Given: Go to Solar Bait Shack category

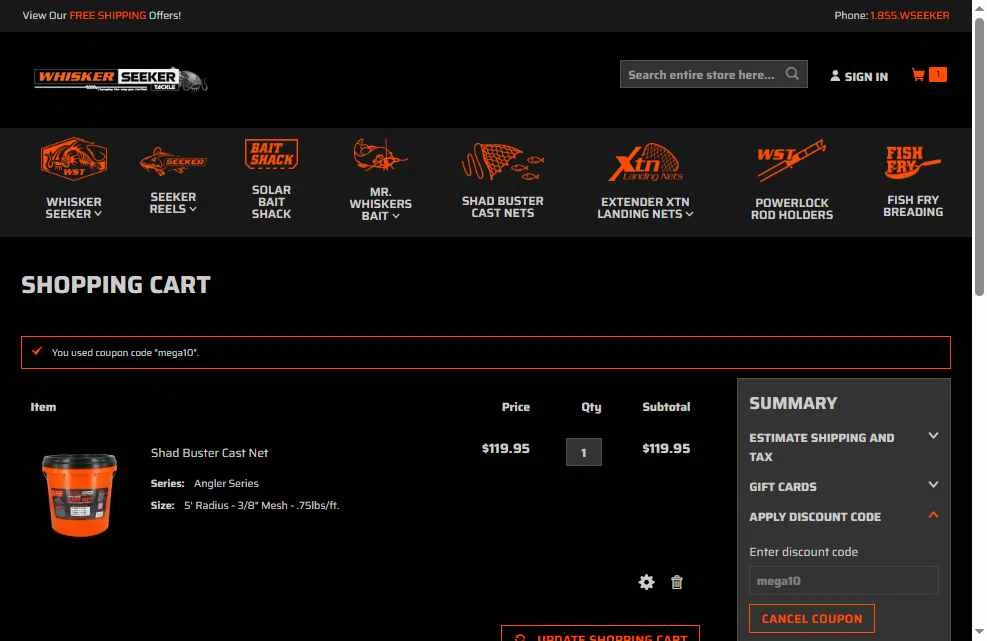Looking at the screenshot, I should 271,201.
